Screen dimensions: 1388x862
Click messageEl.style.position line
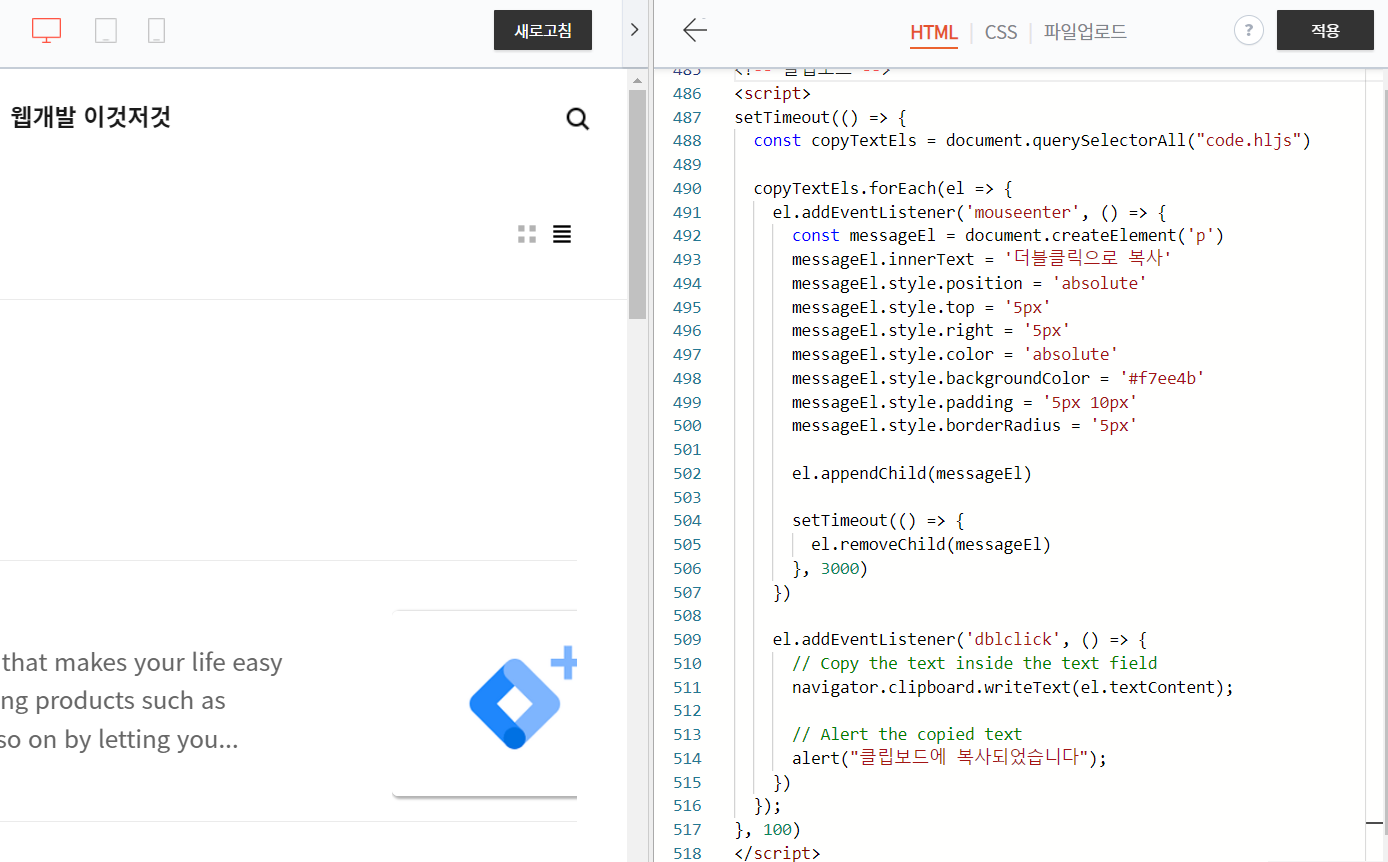[x=969, y=283]
